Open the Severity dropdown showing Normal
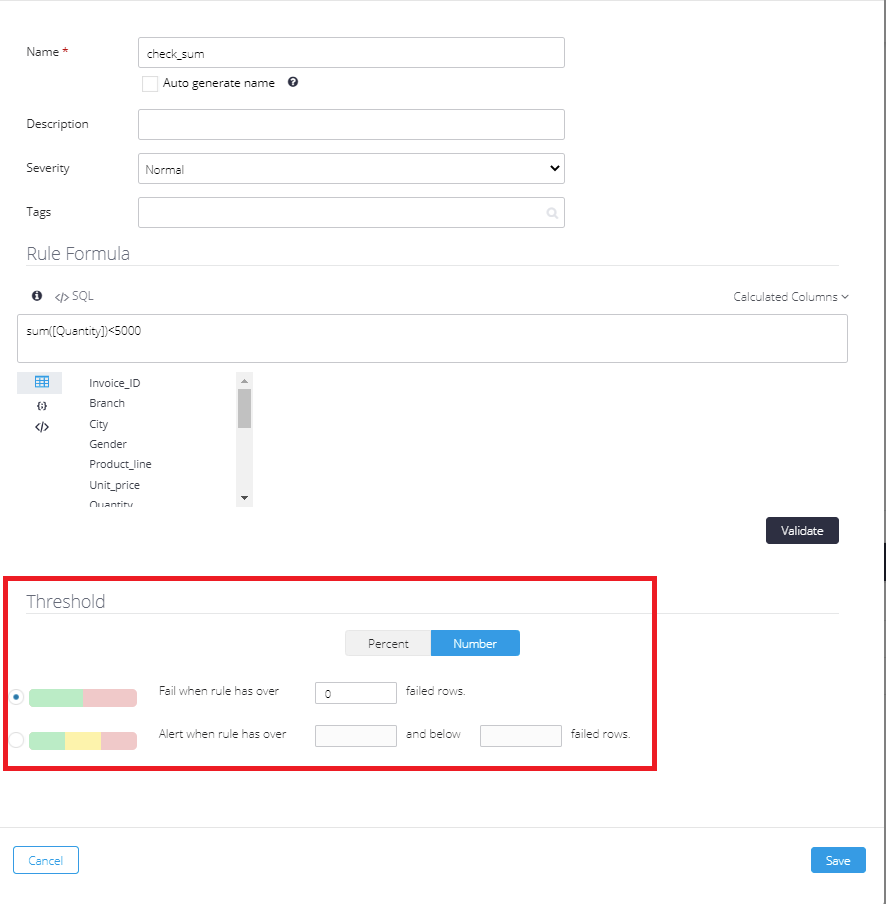This screenshot has height=904, width=886. click(350, 168)
